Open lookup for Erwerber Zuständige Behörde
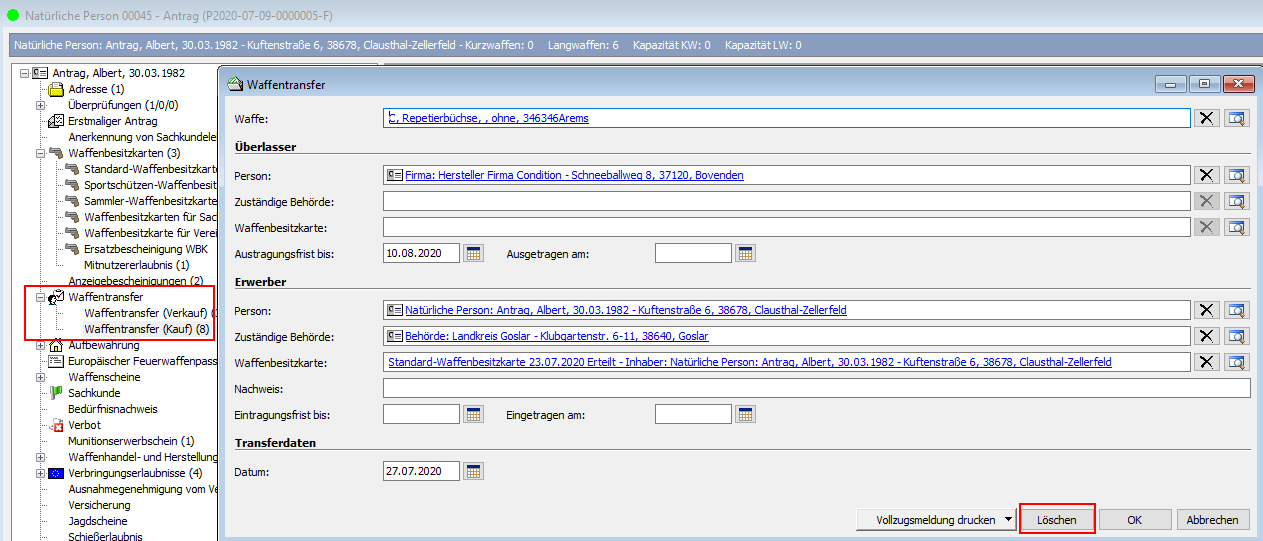This screenshot has width=1263, height=541. pyautogui.click(x=1238, y=336)
